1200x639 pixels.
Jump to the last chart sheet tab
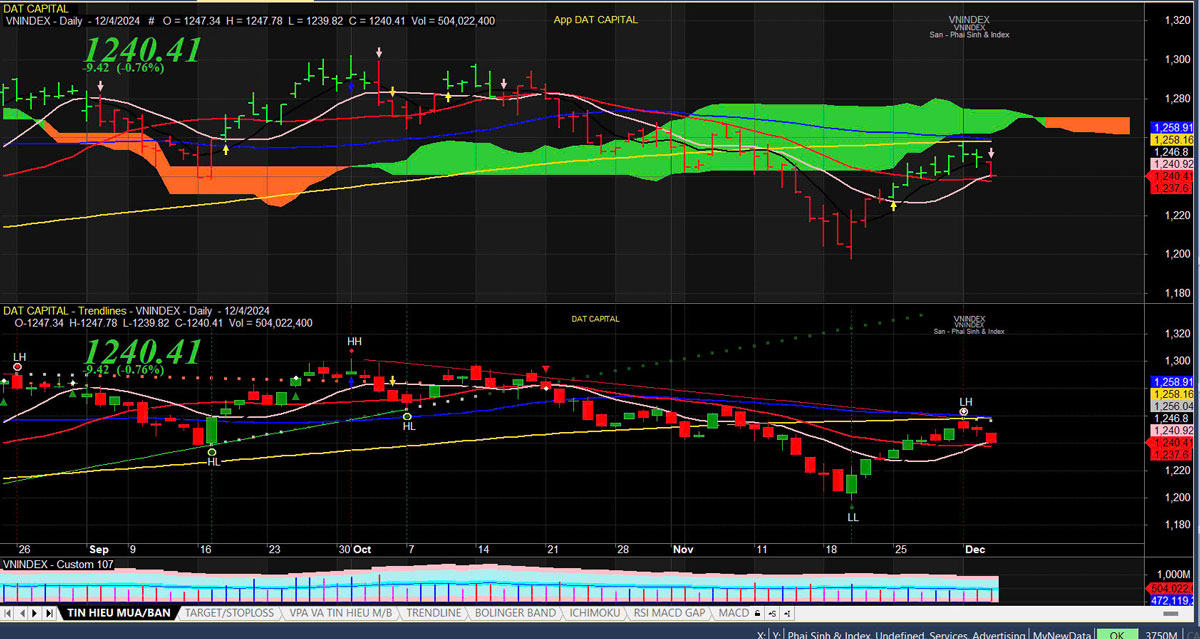[48, 612]
